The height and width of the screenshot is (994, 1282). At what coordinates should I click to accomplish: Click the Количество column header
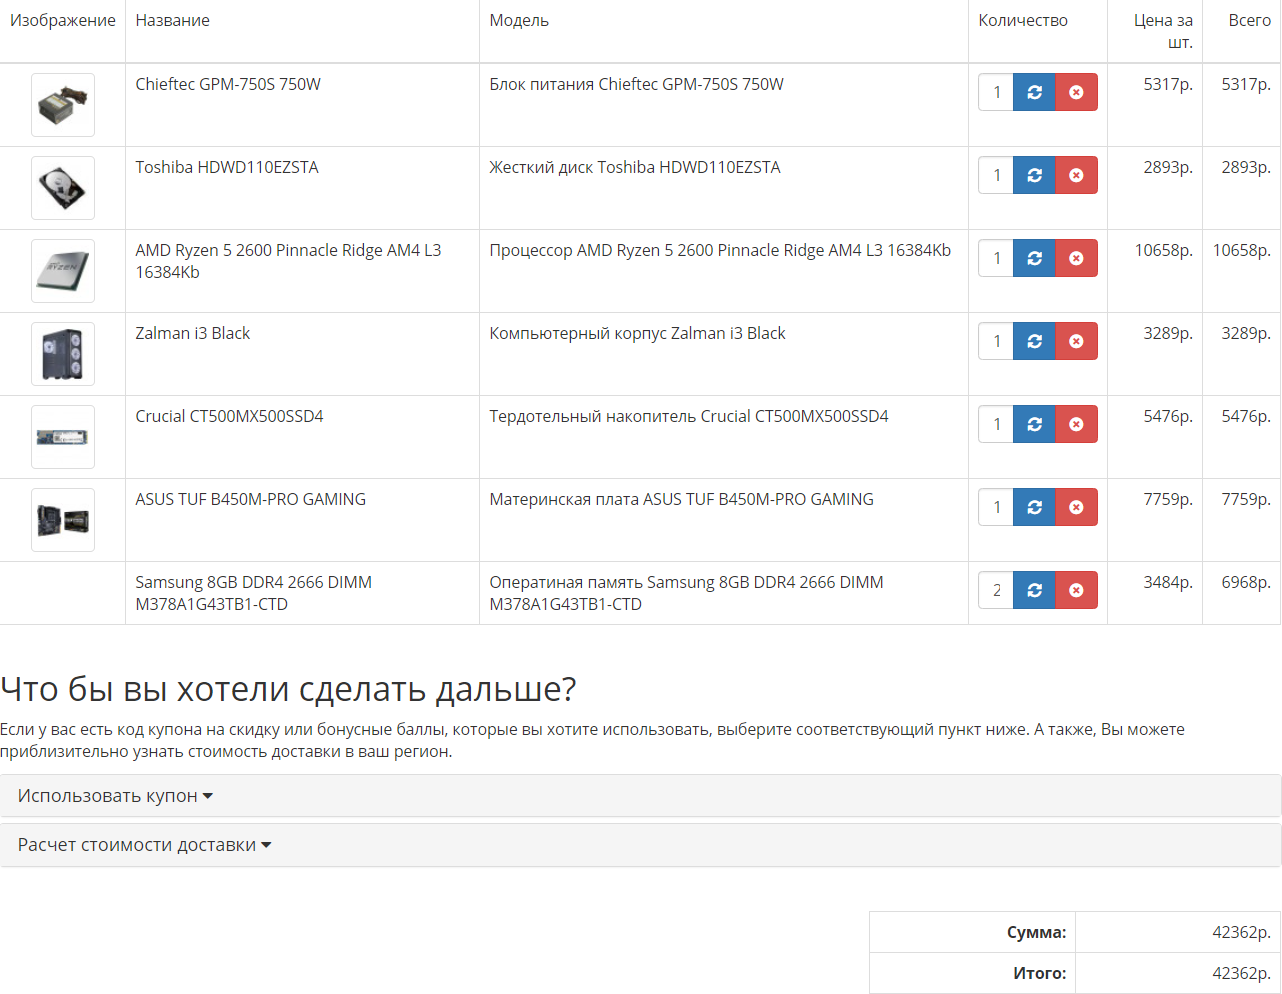point(1023,20)
